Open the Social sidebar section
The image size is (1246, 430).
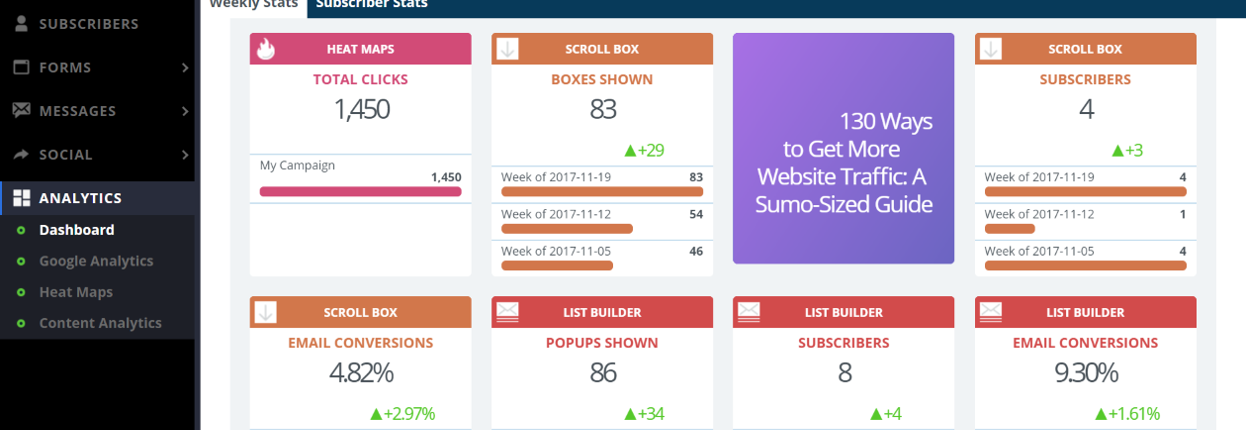pos(97,155)
